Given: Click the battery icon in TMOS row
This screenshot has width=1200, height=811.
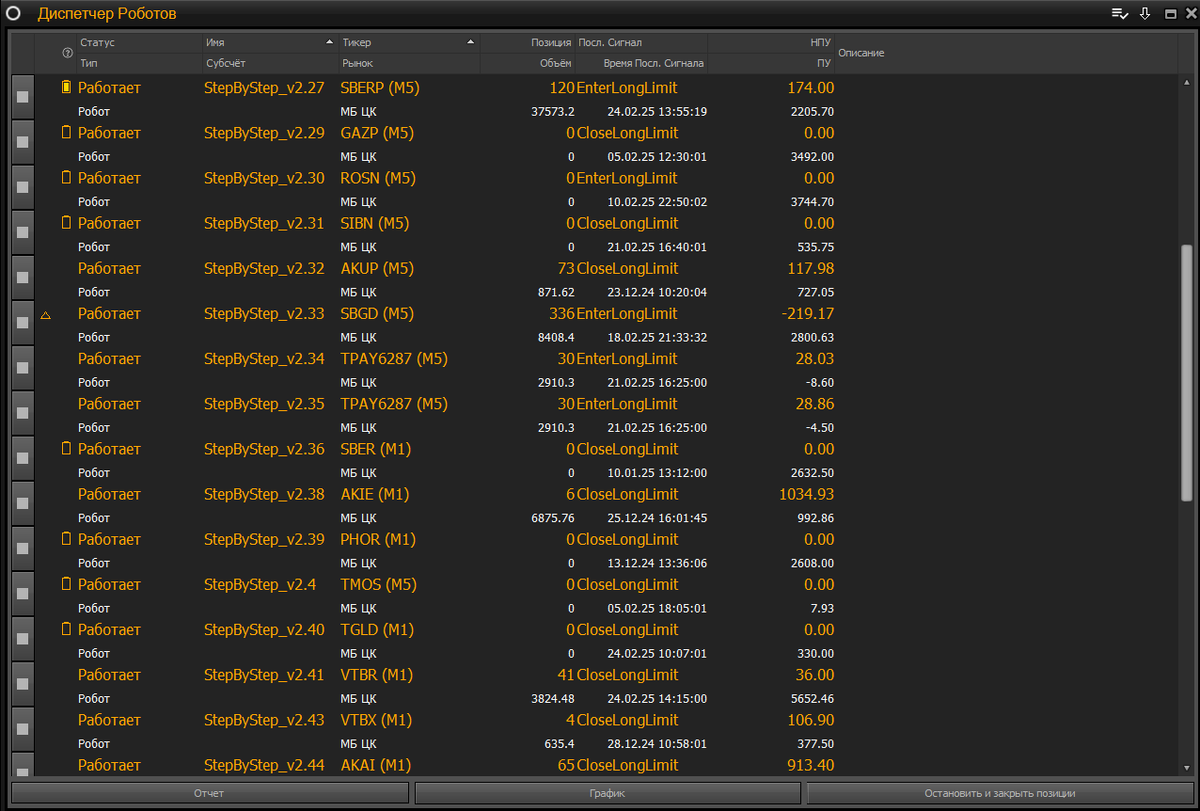Looking at the screenshot, I should click(67, 584).
